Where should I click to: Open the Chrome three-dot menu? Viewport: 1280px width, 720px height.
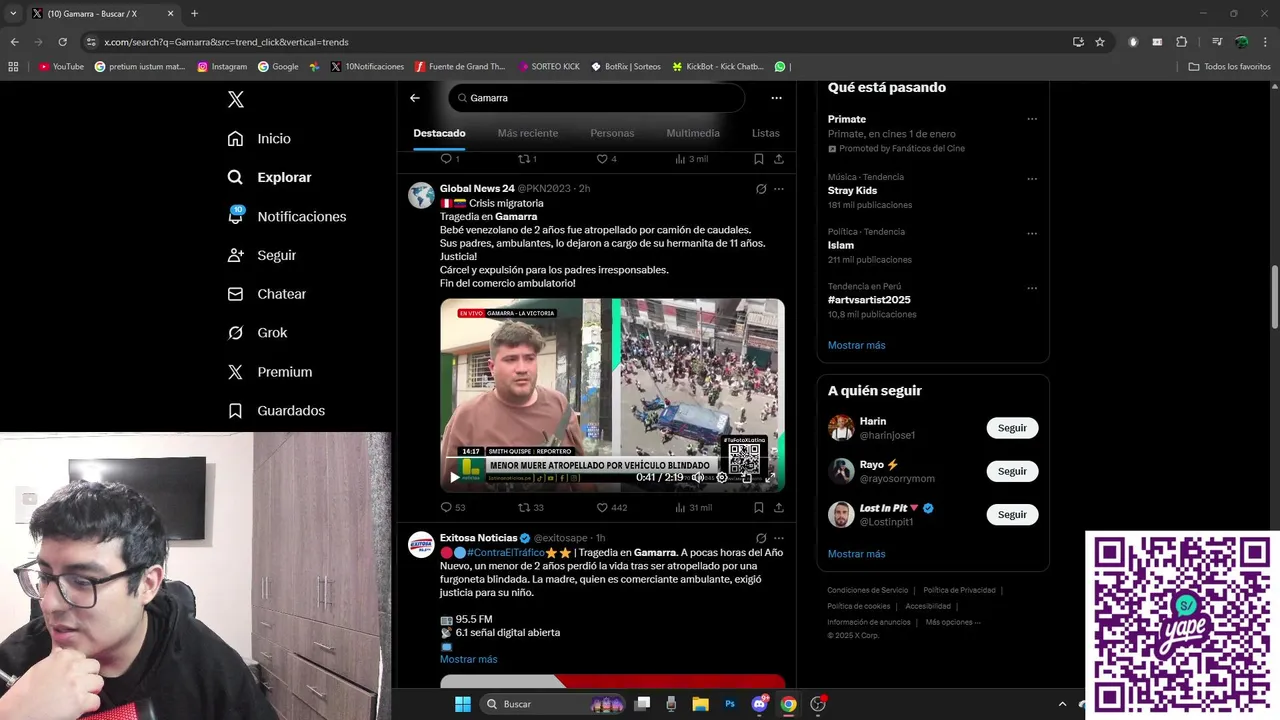(x=1265, y=42)
